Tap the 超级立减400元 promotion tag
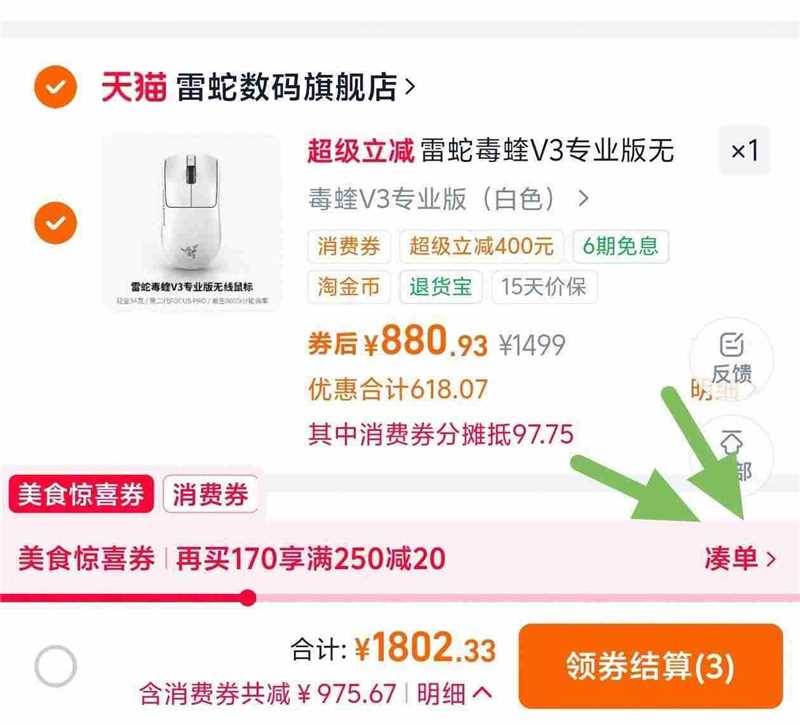This screenshot has width=800, height=725. 481,246
